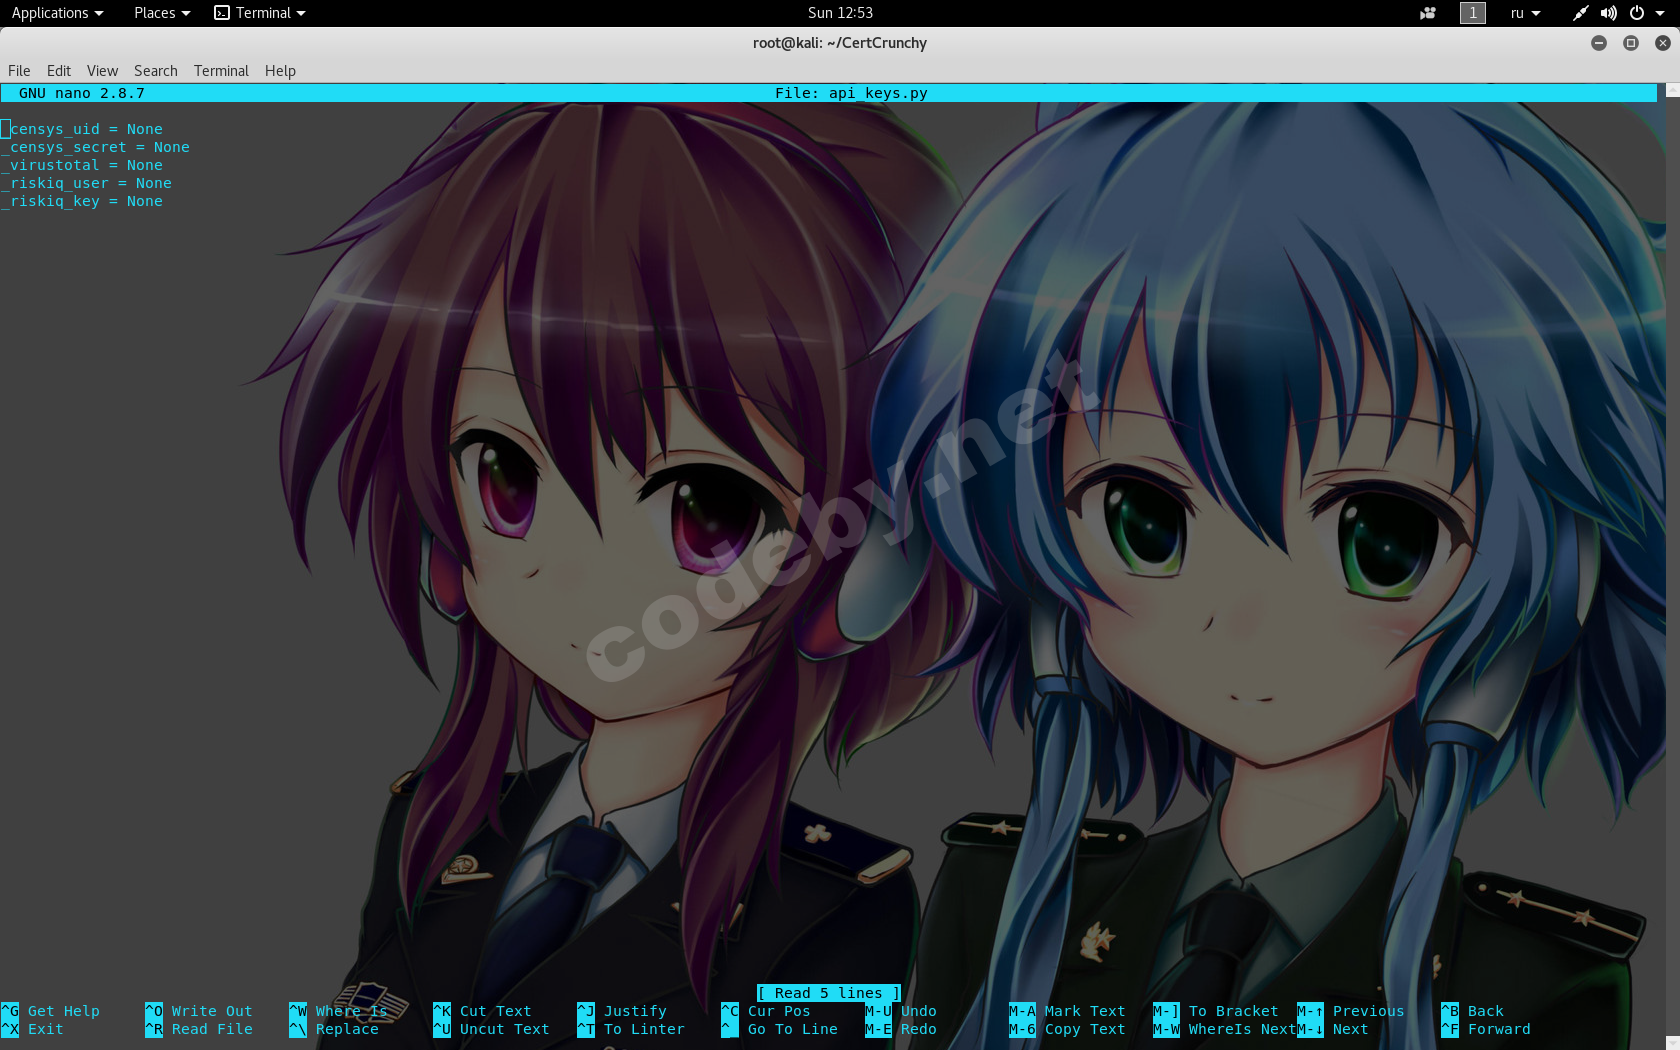Click the network status icon in tray
1680x1050 pixels.
tap(1580, 13)
